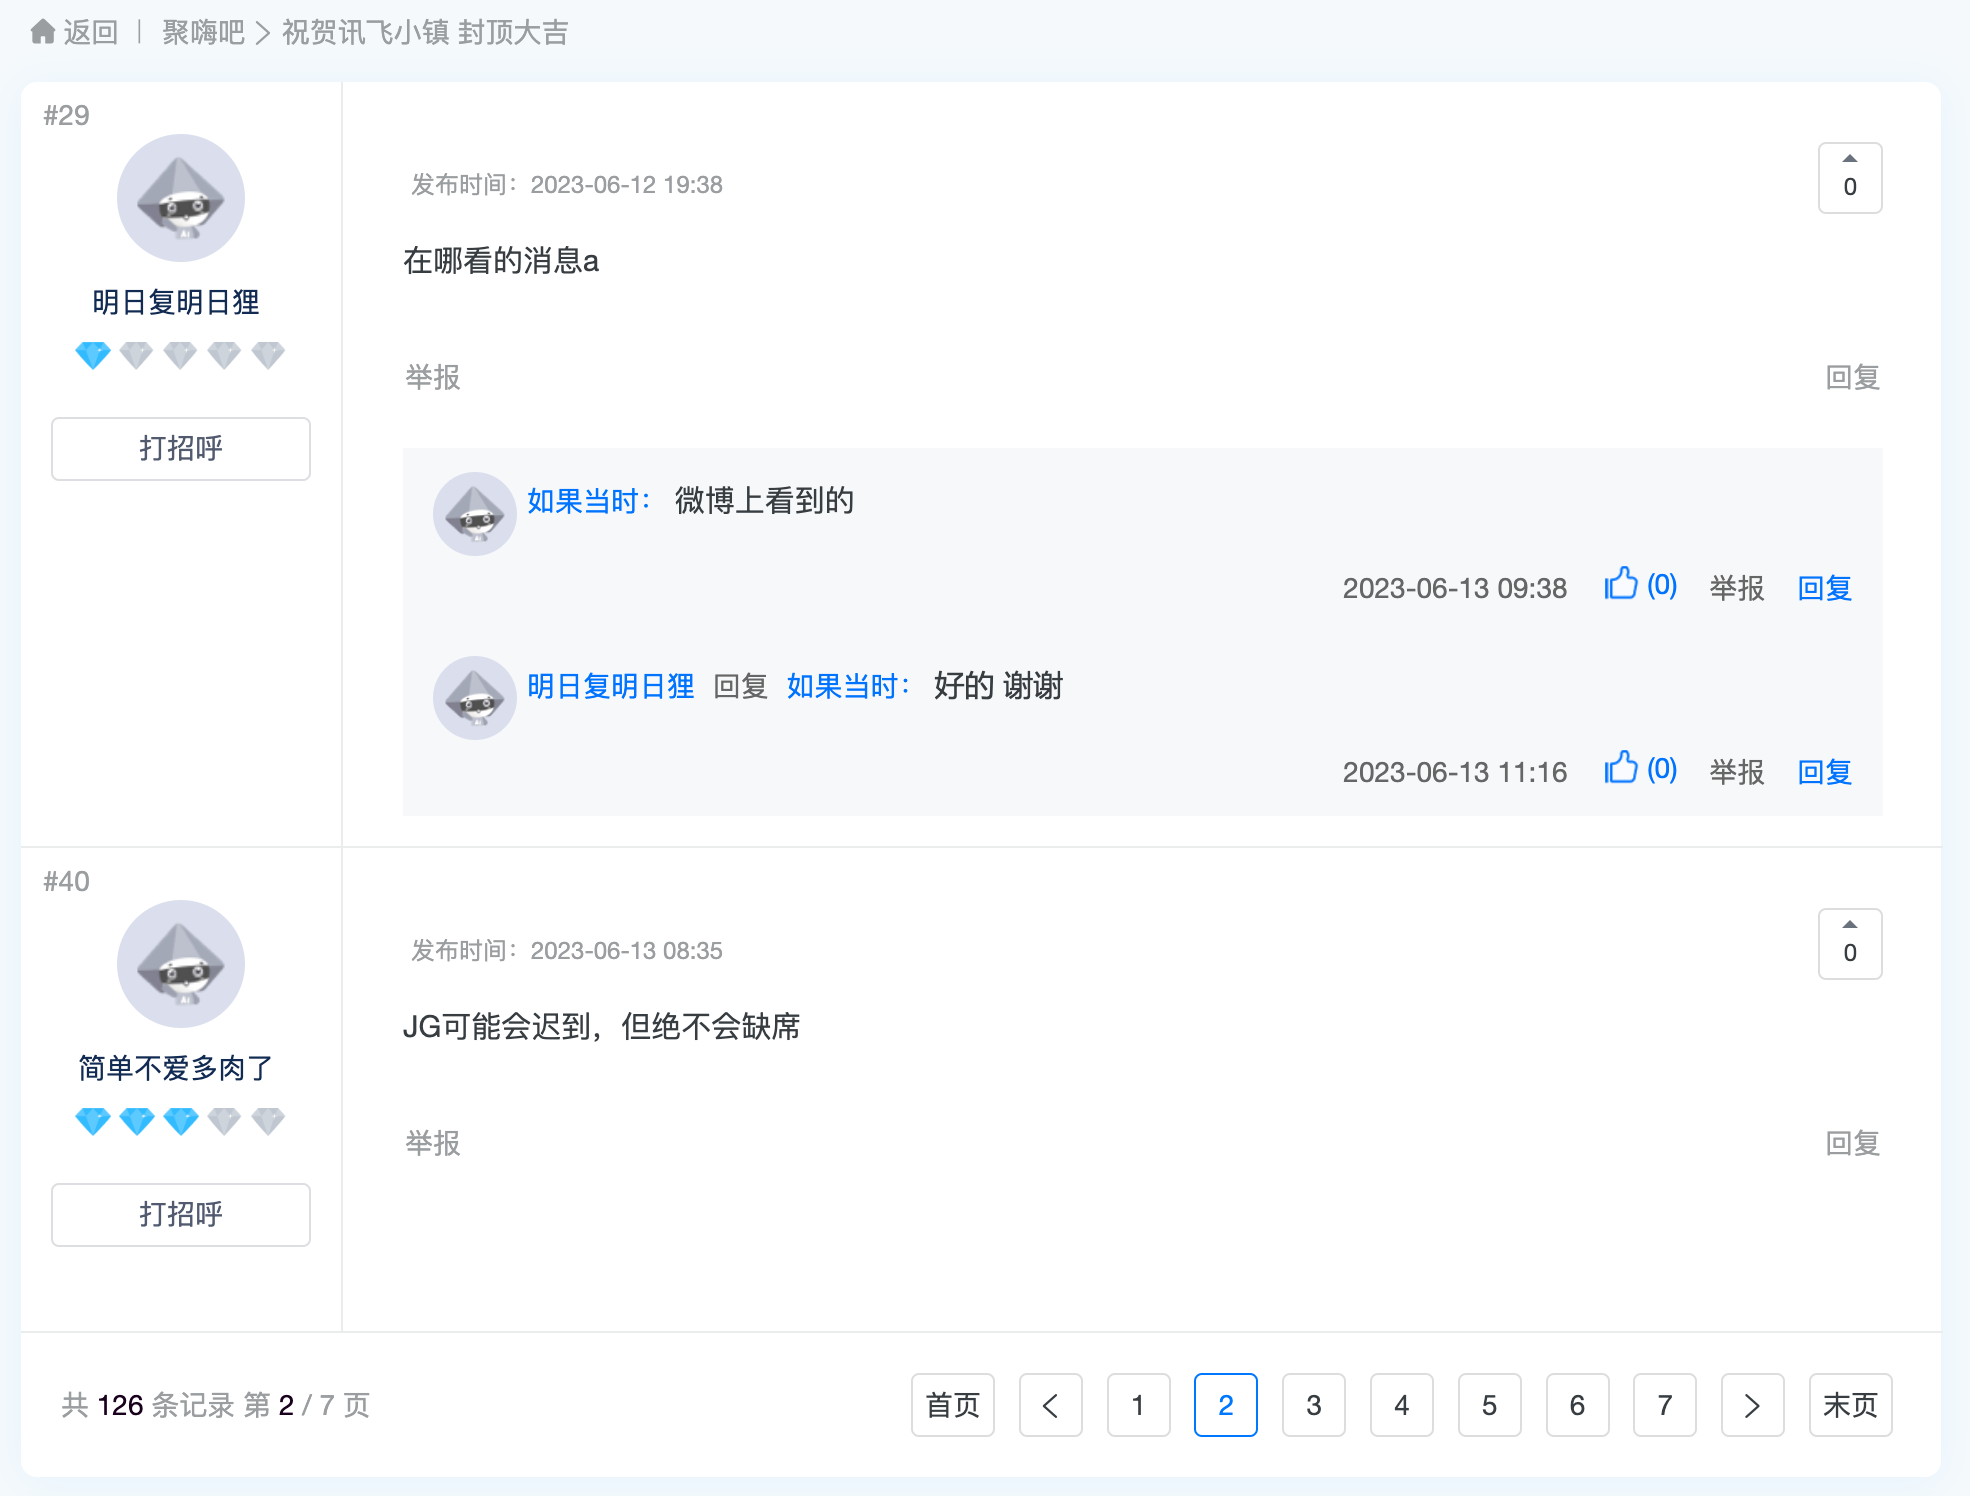Reply to post #40 via 回复
The width and height of the screenshot is (1970, 1496).
click(1852, 1143)
